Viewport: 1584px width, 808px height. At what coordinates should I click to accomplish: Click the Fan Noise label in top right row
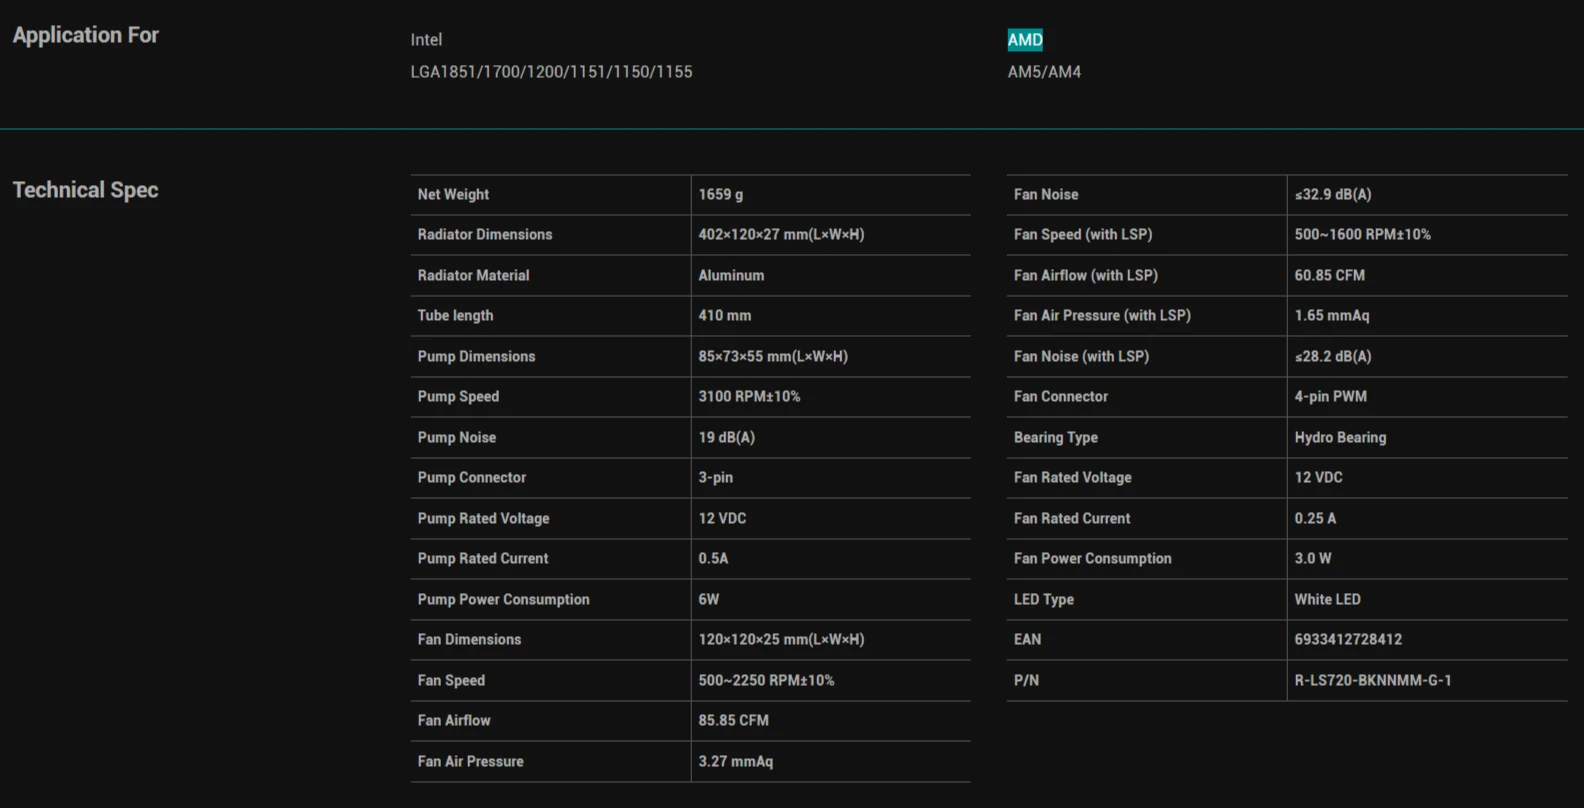(x=1046, y=195)
